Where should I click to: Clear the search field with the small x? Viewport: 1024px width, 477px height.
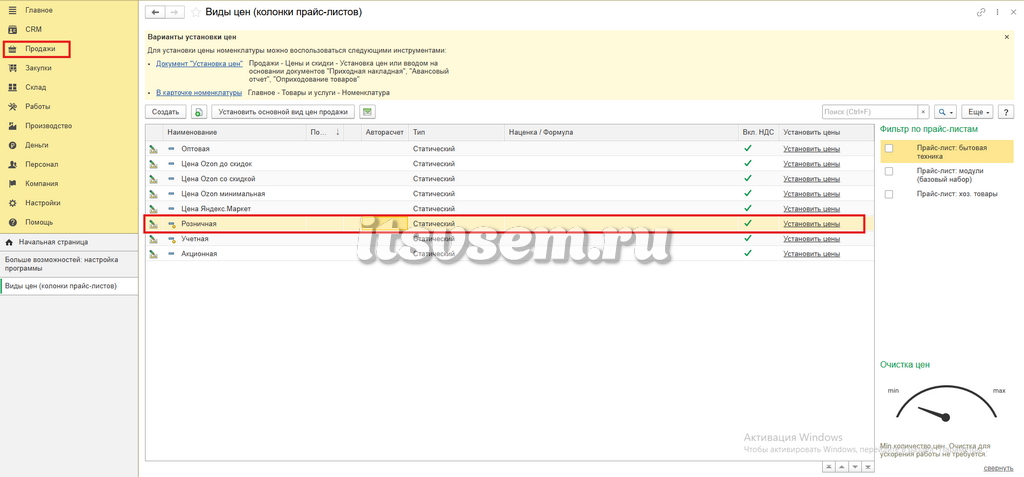click(x=923, y=112)
